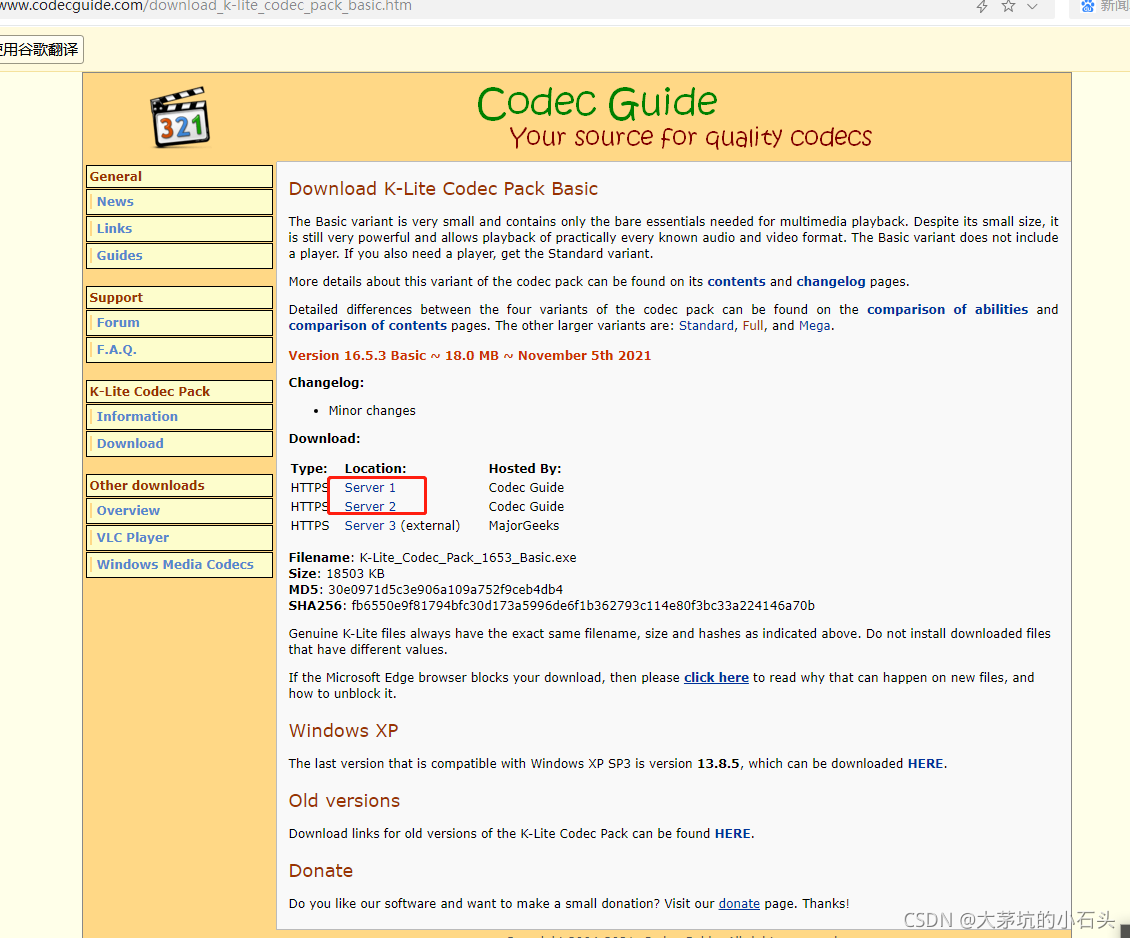
Task: Click the address bar URL
Action: [x=206, y=6]
